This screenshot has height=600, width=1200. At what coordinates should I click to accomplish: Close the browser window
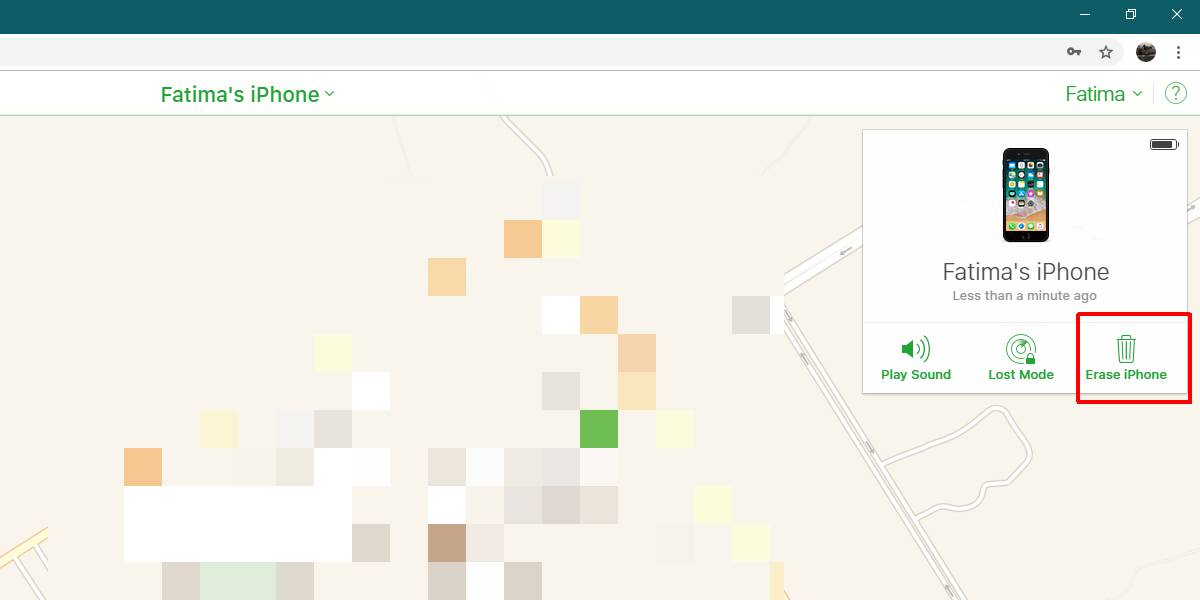point(1176,14)
